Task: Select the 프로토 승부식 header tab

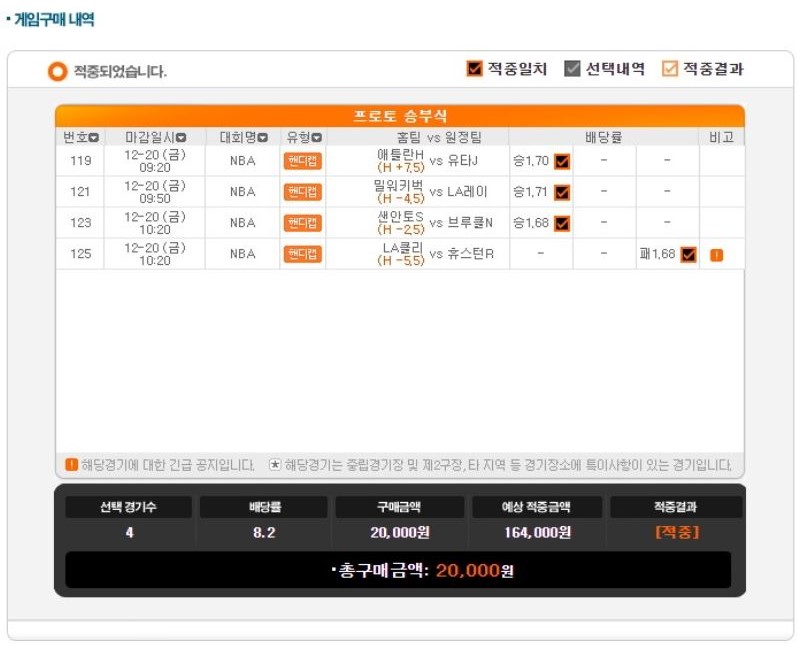Action: tap(400, 116)
